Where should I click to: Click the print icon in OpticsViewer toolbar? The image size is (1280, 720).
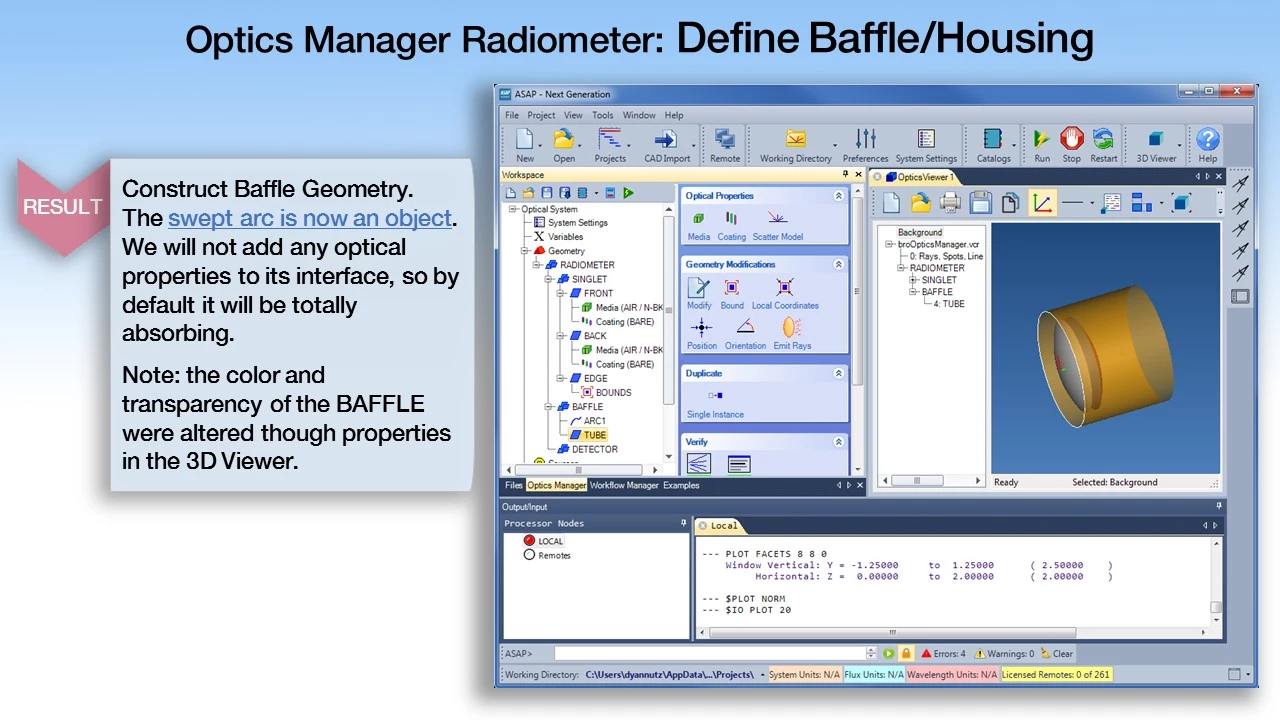click(950, 203)
